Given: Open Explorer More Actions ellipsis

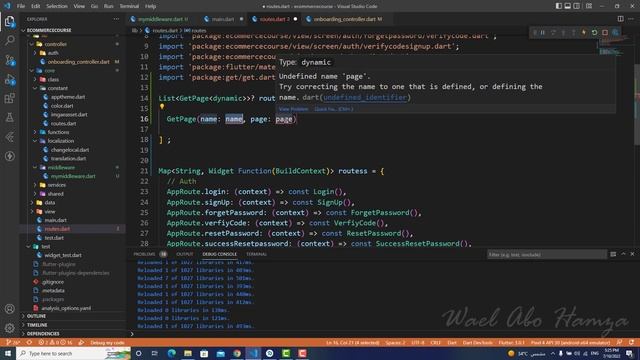Looking at the screenshot, I should point(116,19).
